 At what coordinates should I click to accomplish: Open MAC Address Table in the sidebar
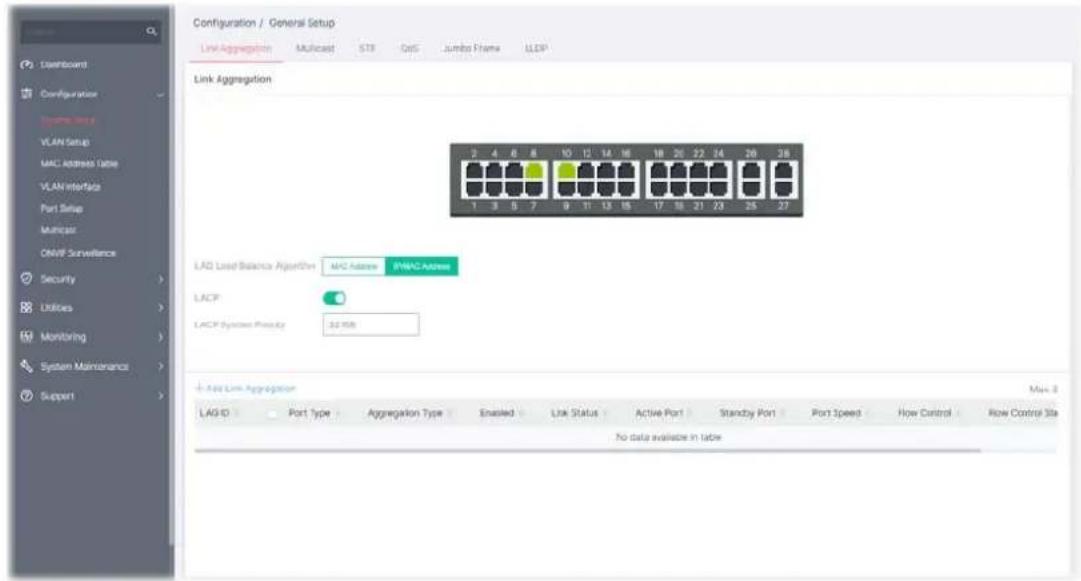79,164
